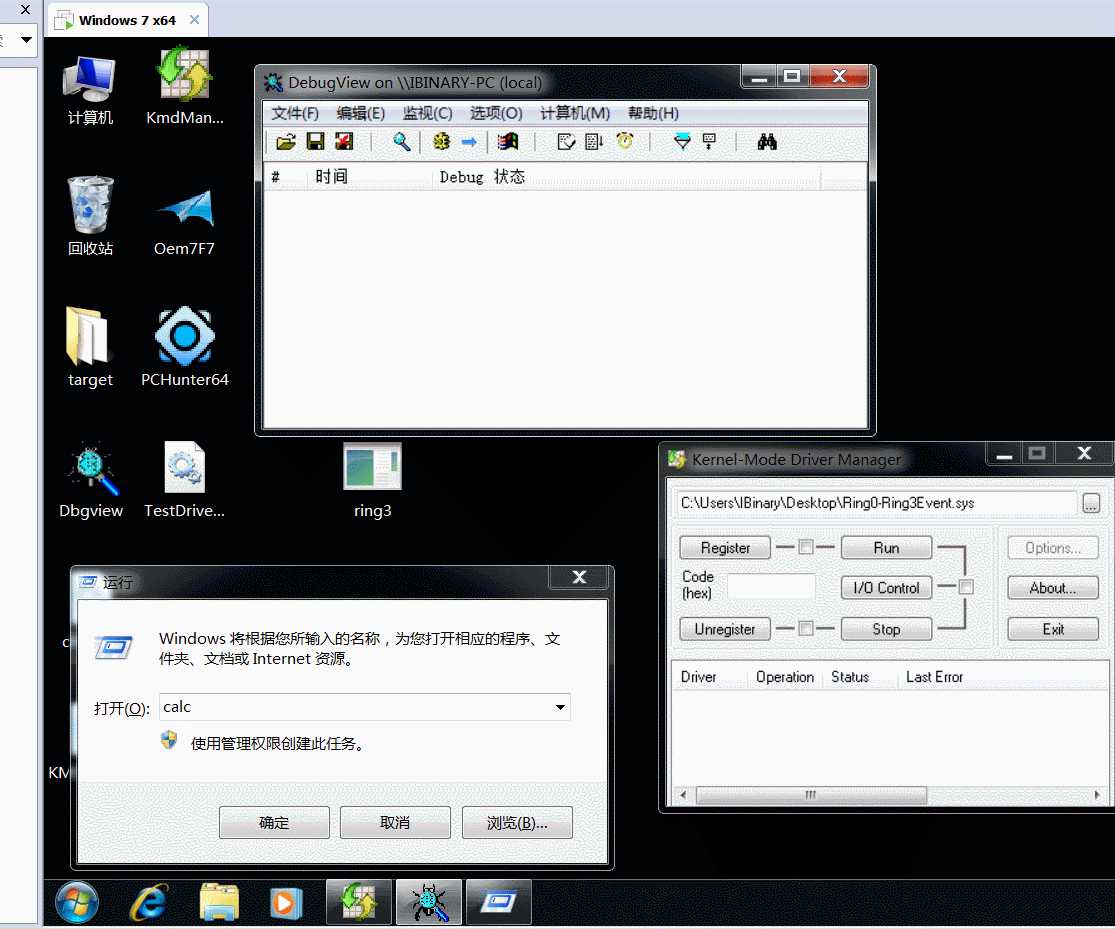Toggle the checkbox linking Unregister and Stop
Screen dimensions: 1115x929
coord(806,628)
